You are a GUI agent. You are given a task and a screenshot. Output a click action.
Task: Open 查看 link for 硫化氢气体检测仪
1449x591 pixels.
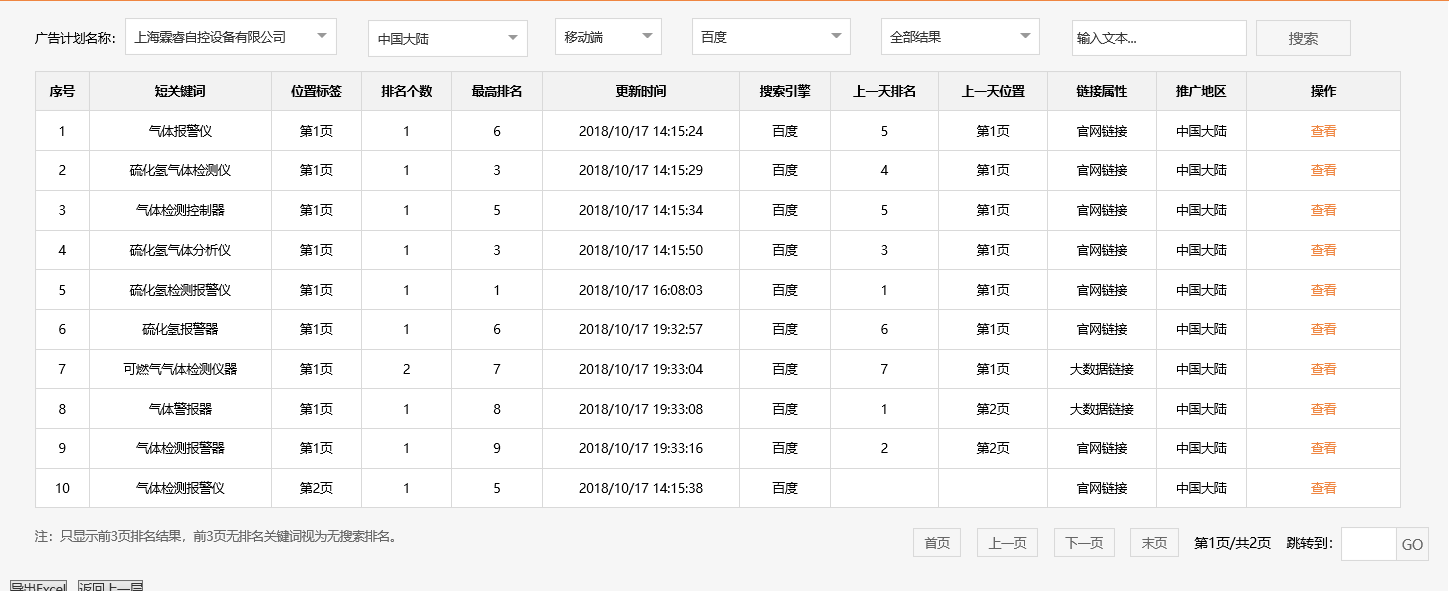coord(1323,170)
